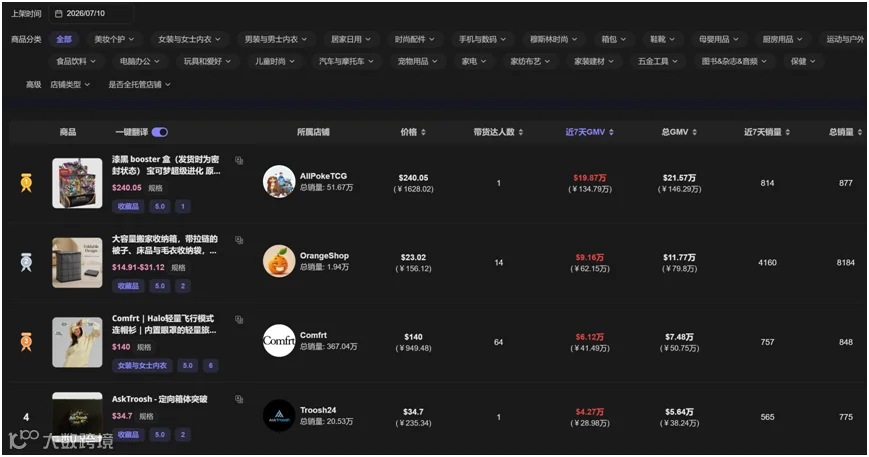Image resolution: width=869 pixels, height=457 pixels.
Task: Open the 电脑办公 category
Action: tap(140, 61)
